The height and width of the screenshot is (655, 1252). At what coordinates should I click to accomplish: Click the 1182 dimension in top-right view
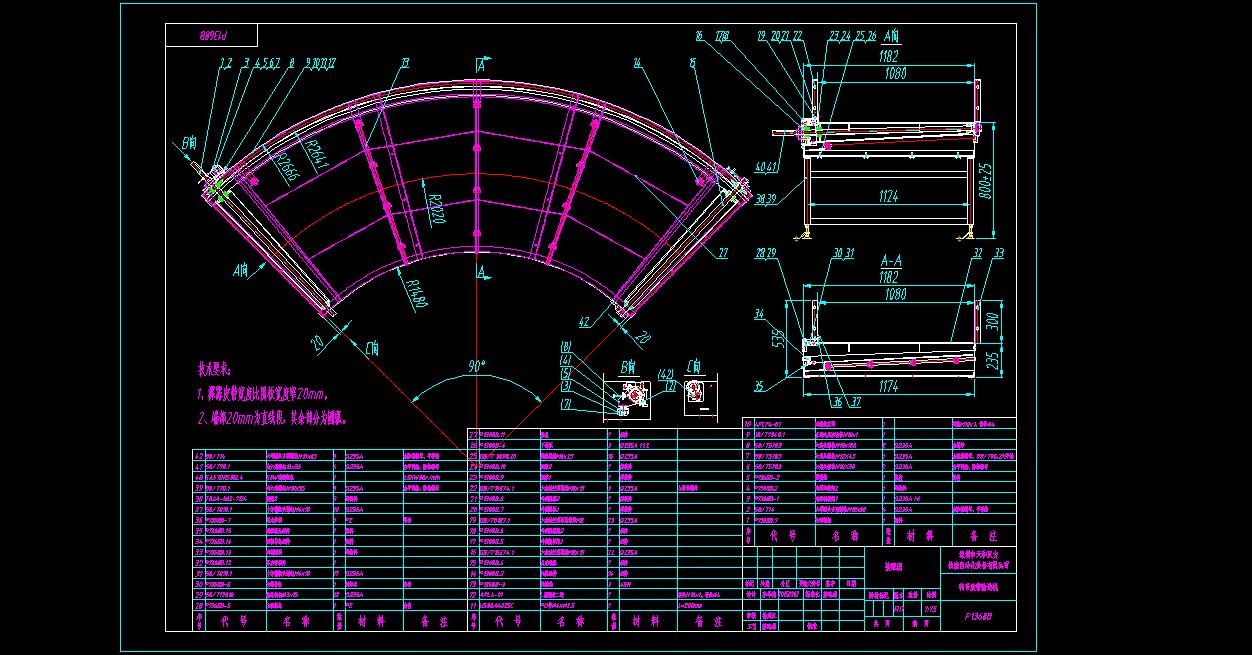point(888,59)
